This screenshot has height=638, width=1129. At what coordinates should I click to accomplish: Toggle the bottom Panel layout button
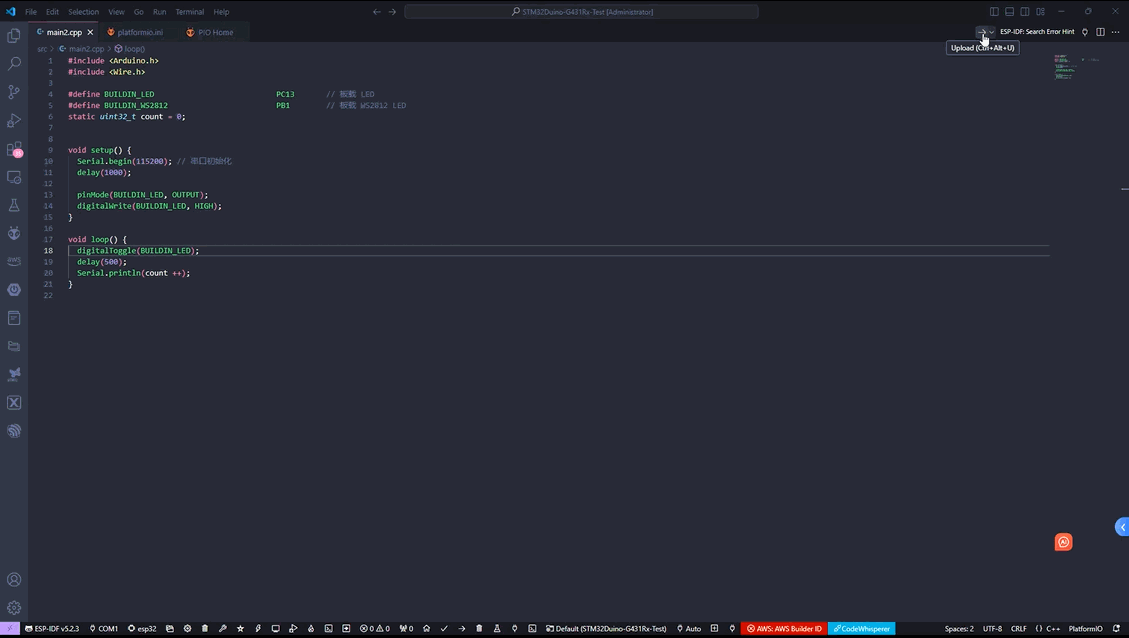point(1010,12)
